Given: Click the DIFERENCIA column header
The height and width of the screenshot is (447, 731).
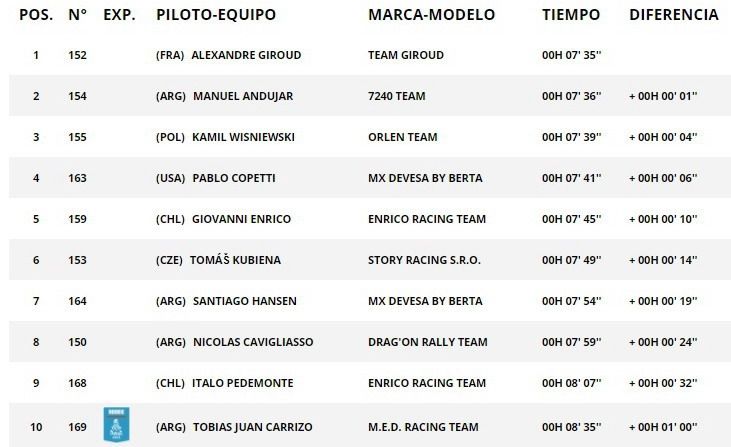Looking at the screenshot, I should (x=674, y=15).
